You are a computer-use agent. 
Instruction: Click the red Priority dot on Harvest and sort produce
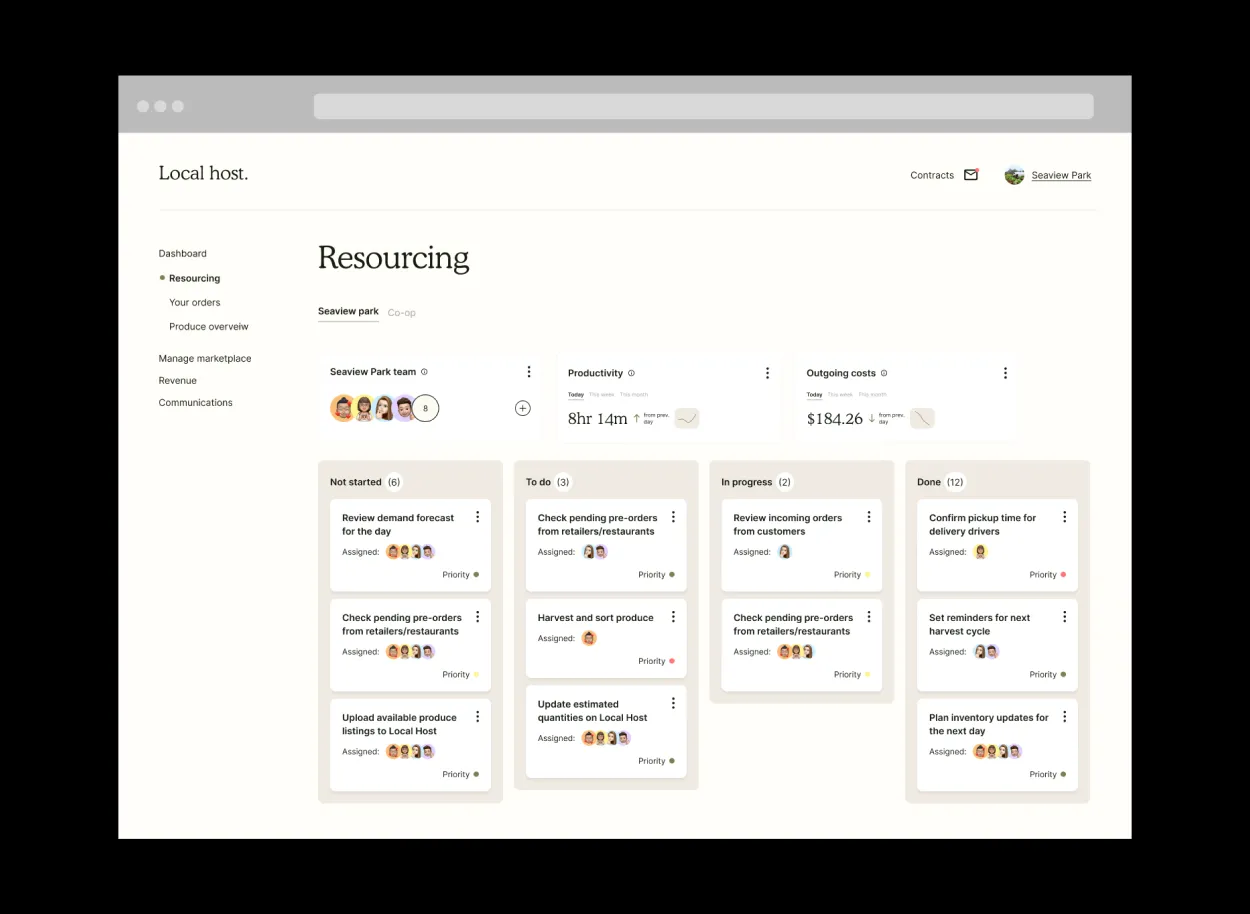tap(672, 661)
